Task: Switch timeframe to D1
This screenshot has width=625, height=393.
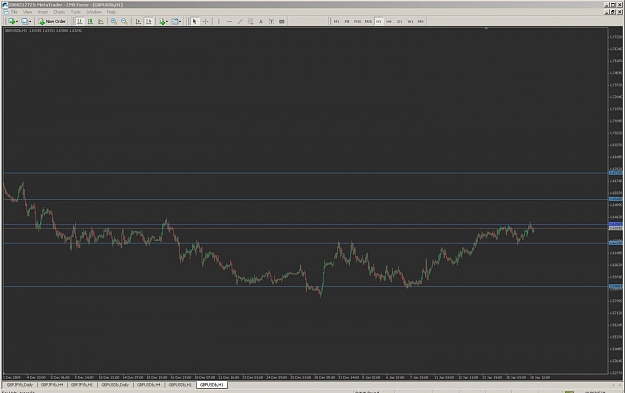Action: point(399,22)
